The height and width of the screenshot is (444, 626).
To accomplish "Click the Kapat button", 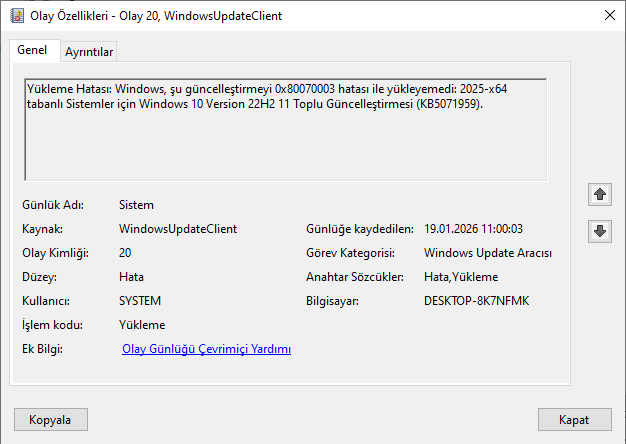I will (x=574, y=420).
